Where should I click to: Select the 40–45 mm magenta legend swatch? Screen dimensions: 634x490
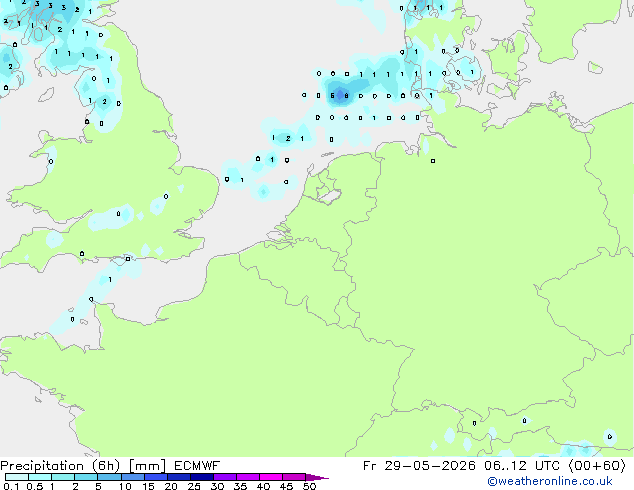pyautogui.click(x=271, y=477)
